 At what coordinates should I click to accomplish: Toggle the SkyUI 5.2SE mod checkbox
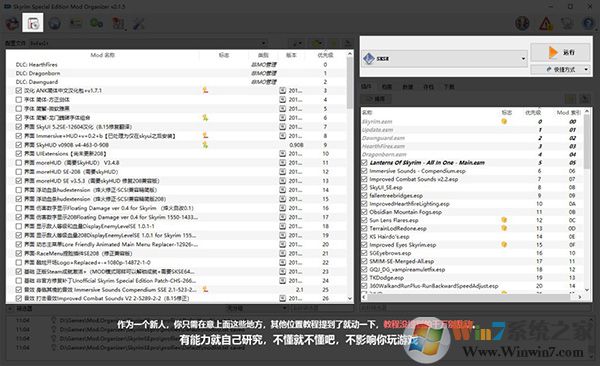pos(18,127)
